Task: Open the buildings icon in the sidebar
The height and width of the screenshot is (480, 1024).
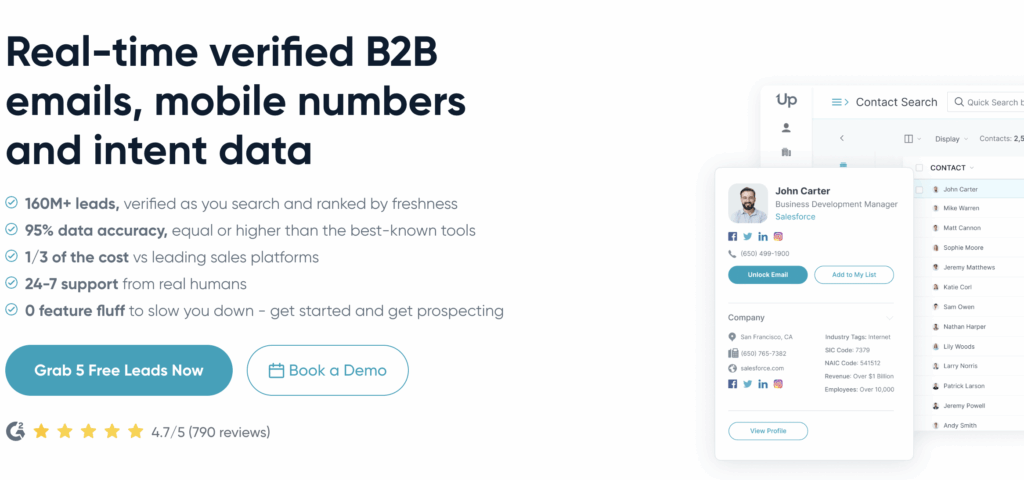Action: pyautogui.click(x=786, y=152)
